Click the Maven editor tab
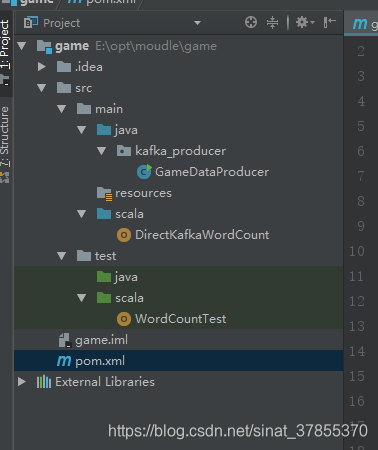Image resolution: width=378 pixels, height=450 pixels. [362, 23]
